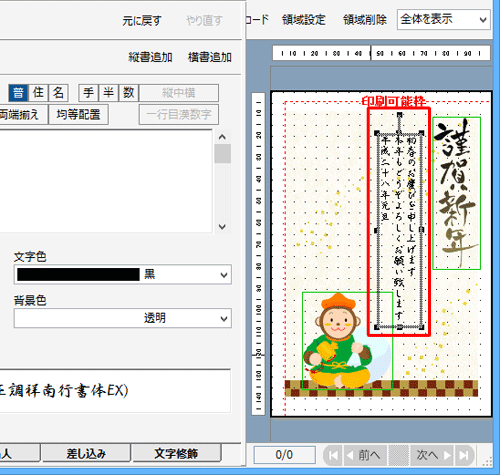Select 均等配置 alignment
This screenshot has width=500, height=475.
tap(78, 114)
